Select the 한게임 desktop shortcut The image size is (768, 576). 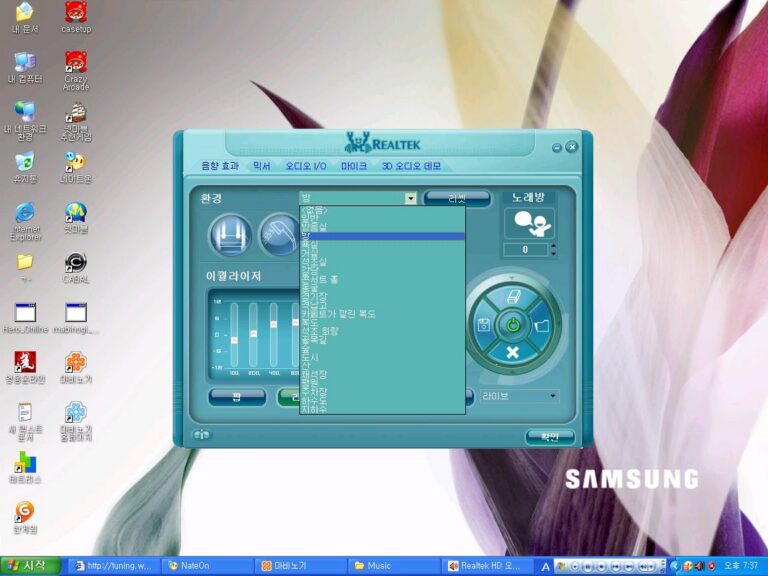pyautogui.click(x=25, y=518)
